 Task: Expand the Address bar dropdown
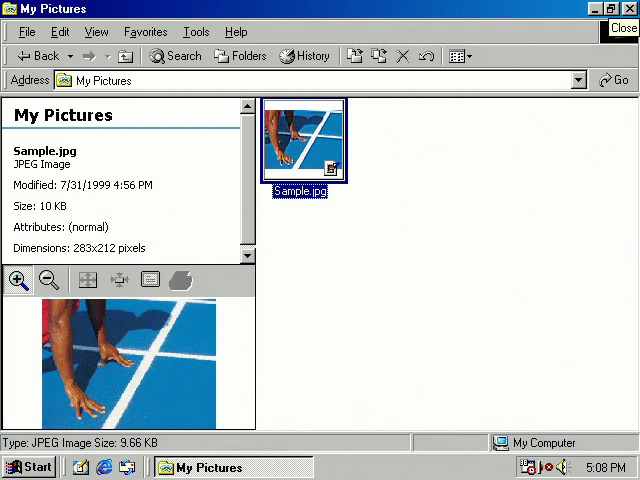pyautogui.click(x=578, y=80)
